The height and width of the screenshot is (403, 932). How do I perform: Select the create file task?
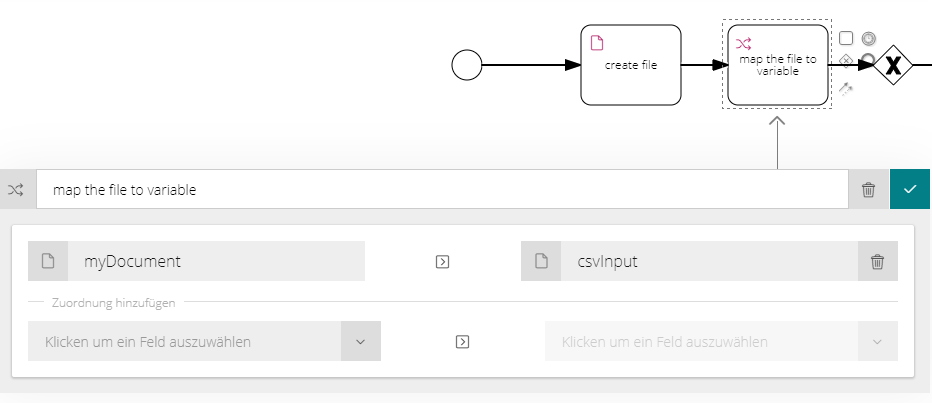coord(631,65)
